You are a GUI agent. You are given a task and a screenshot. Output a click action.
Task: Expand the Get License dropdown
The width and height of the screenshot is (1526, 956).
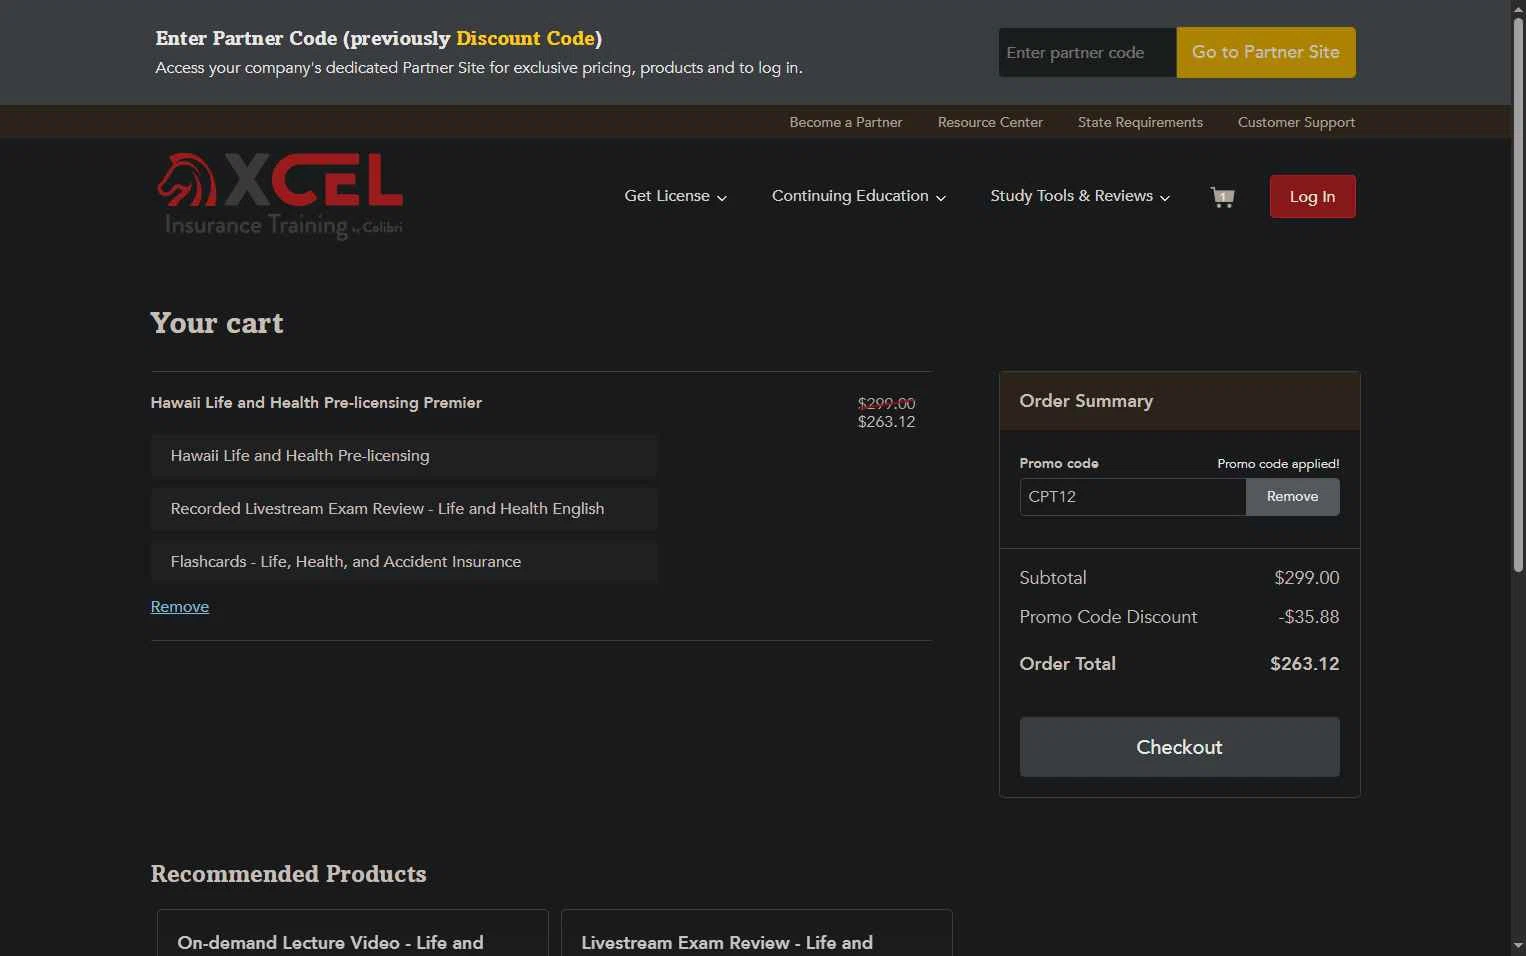coord(675,196)
